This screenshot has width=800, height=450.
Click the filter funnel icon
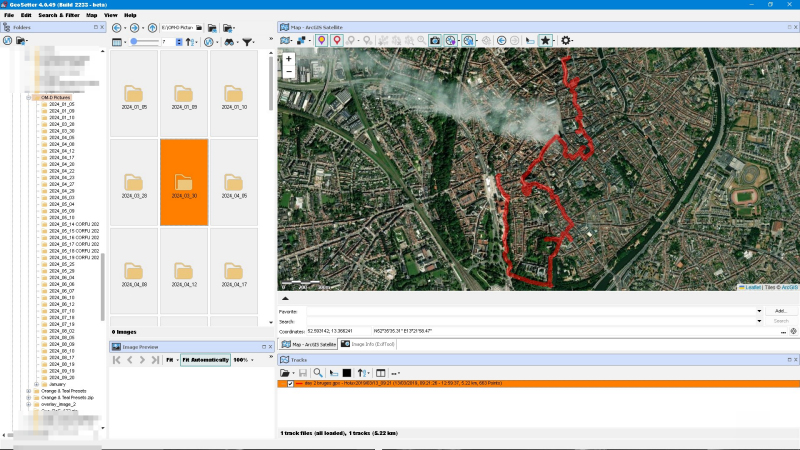pos(247,42)
